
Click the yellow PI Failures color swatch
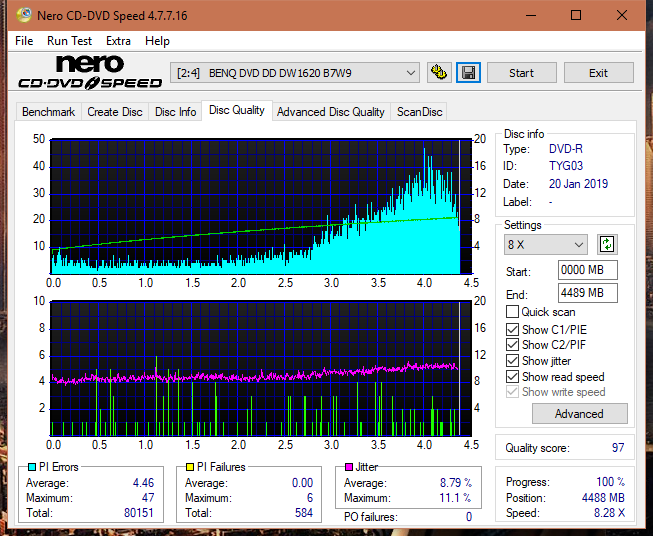[x=190, y=467]
